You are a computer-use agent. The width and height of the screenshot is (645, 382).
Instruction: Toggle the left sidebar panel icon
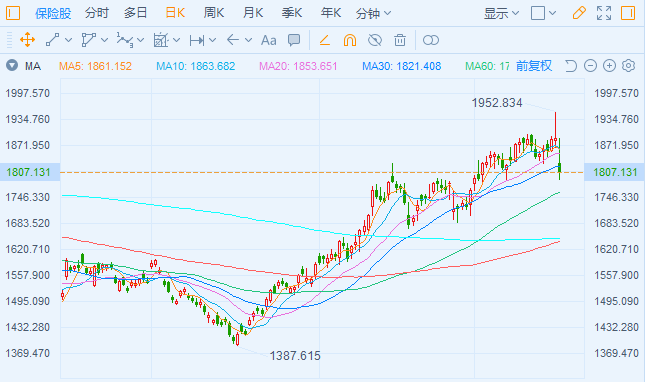click(13, 13)
